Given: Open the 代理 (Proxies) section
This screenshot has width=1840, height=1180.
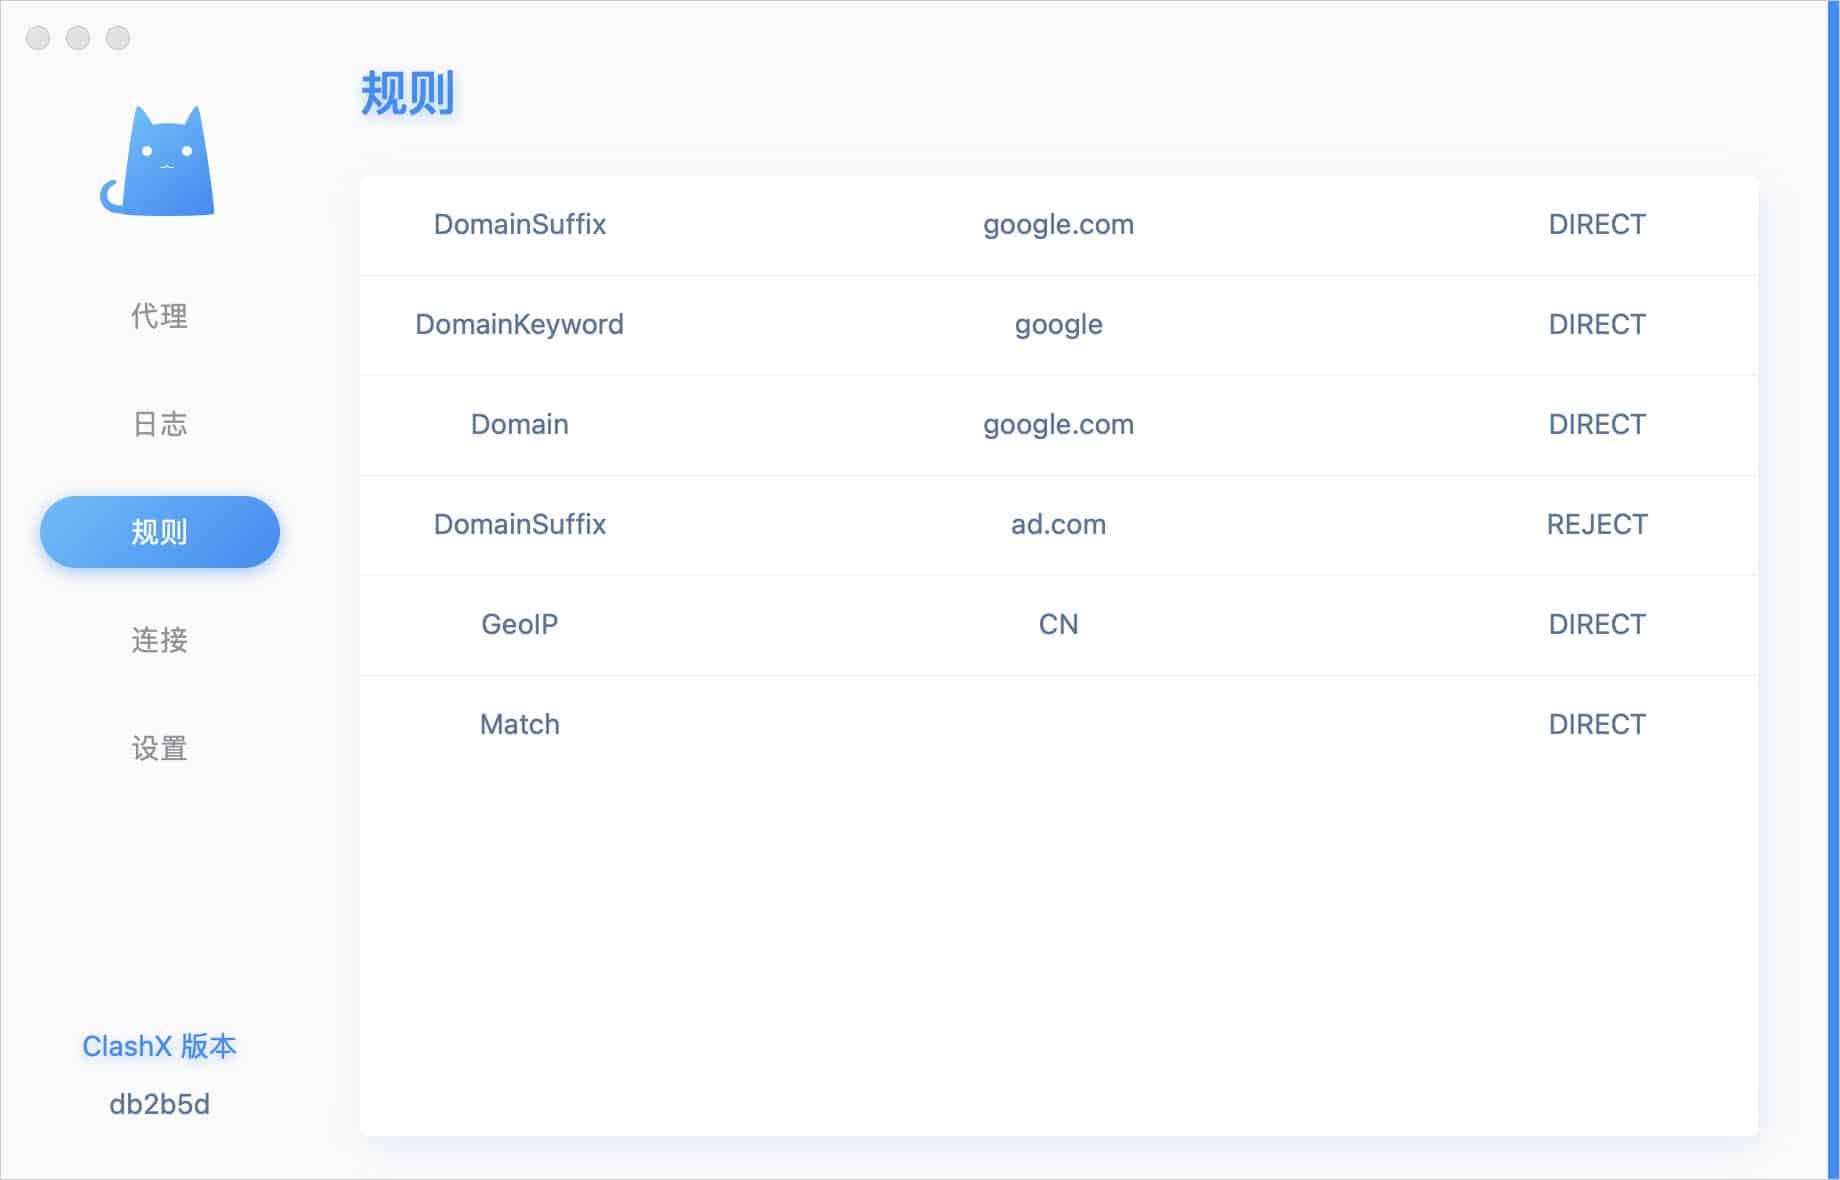Looking at the screenshot, I should 159,316.
